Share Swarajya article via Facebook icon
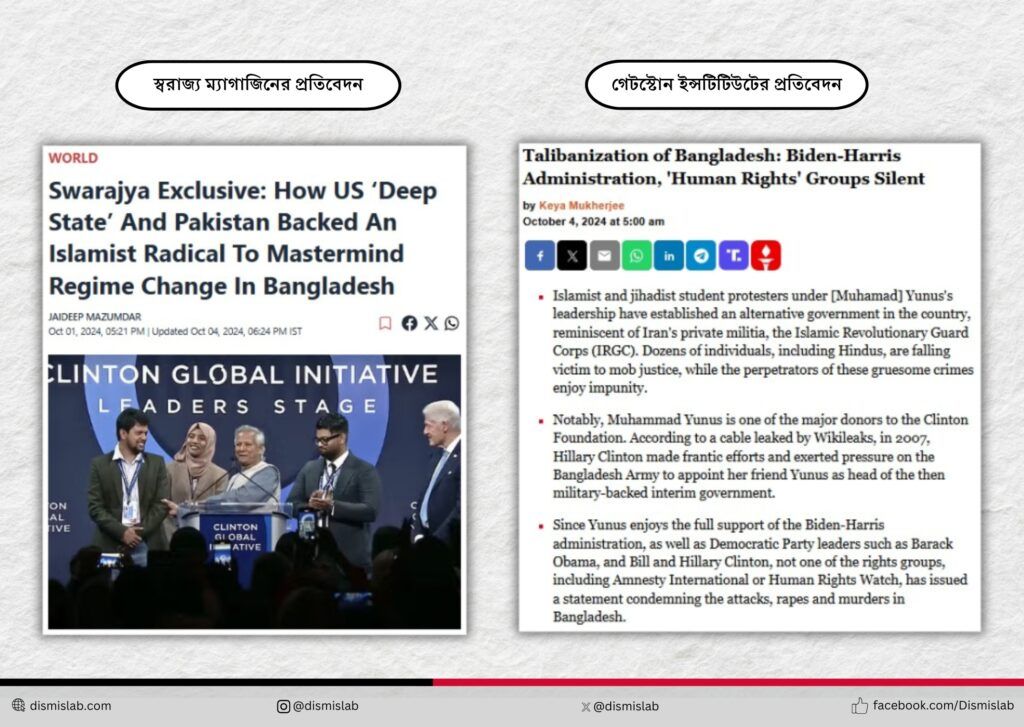The width and height of the screenshot is (1024, 727). pyautogui.click(x=409, y=323)
